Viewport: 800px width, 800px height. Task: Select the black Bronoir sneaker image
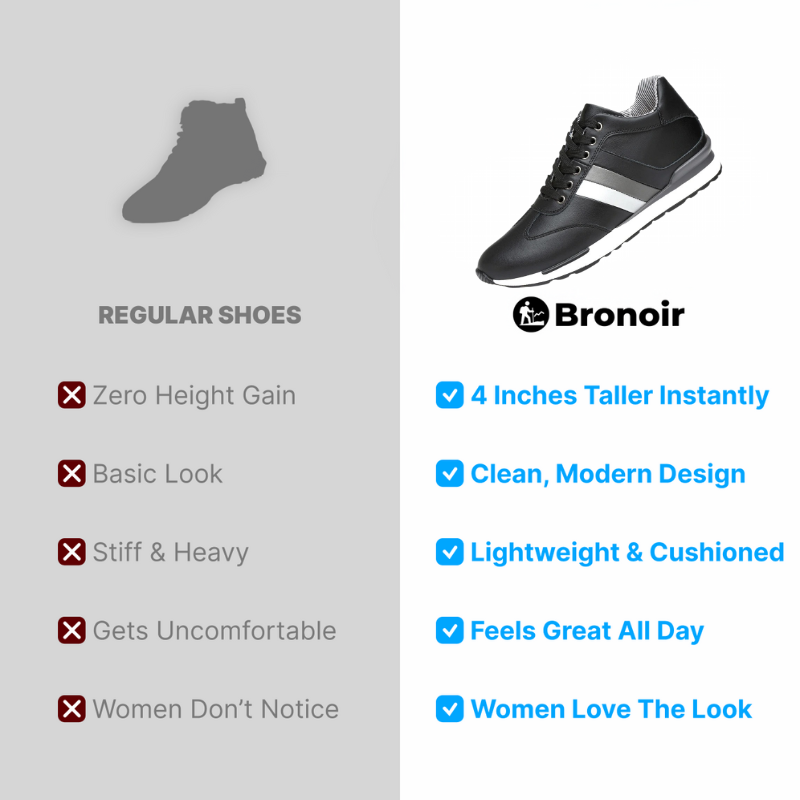598,181
